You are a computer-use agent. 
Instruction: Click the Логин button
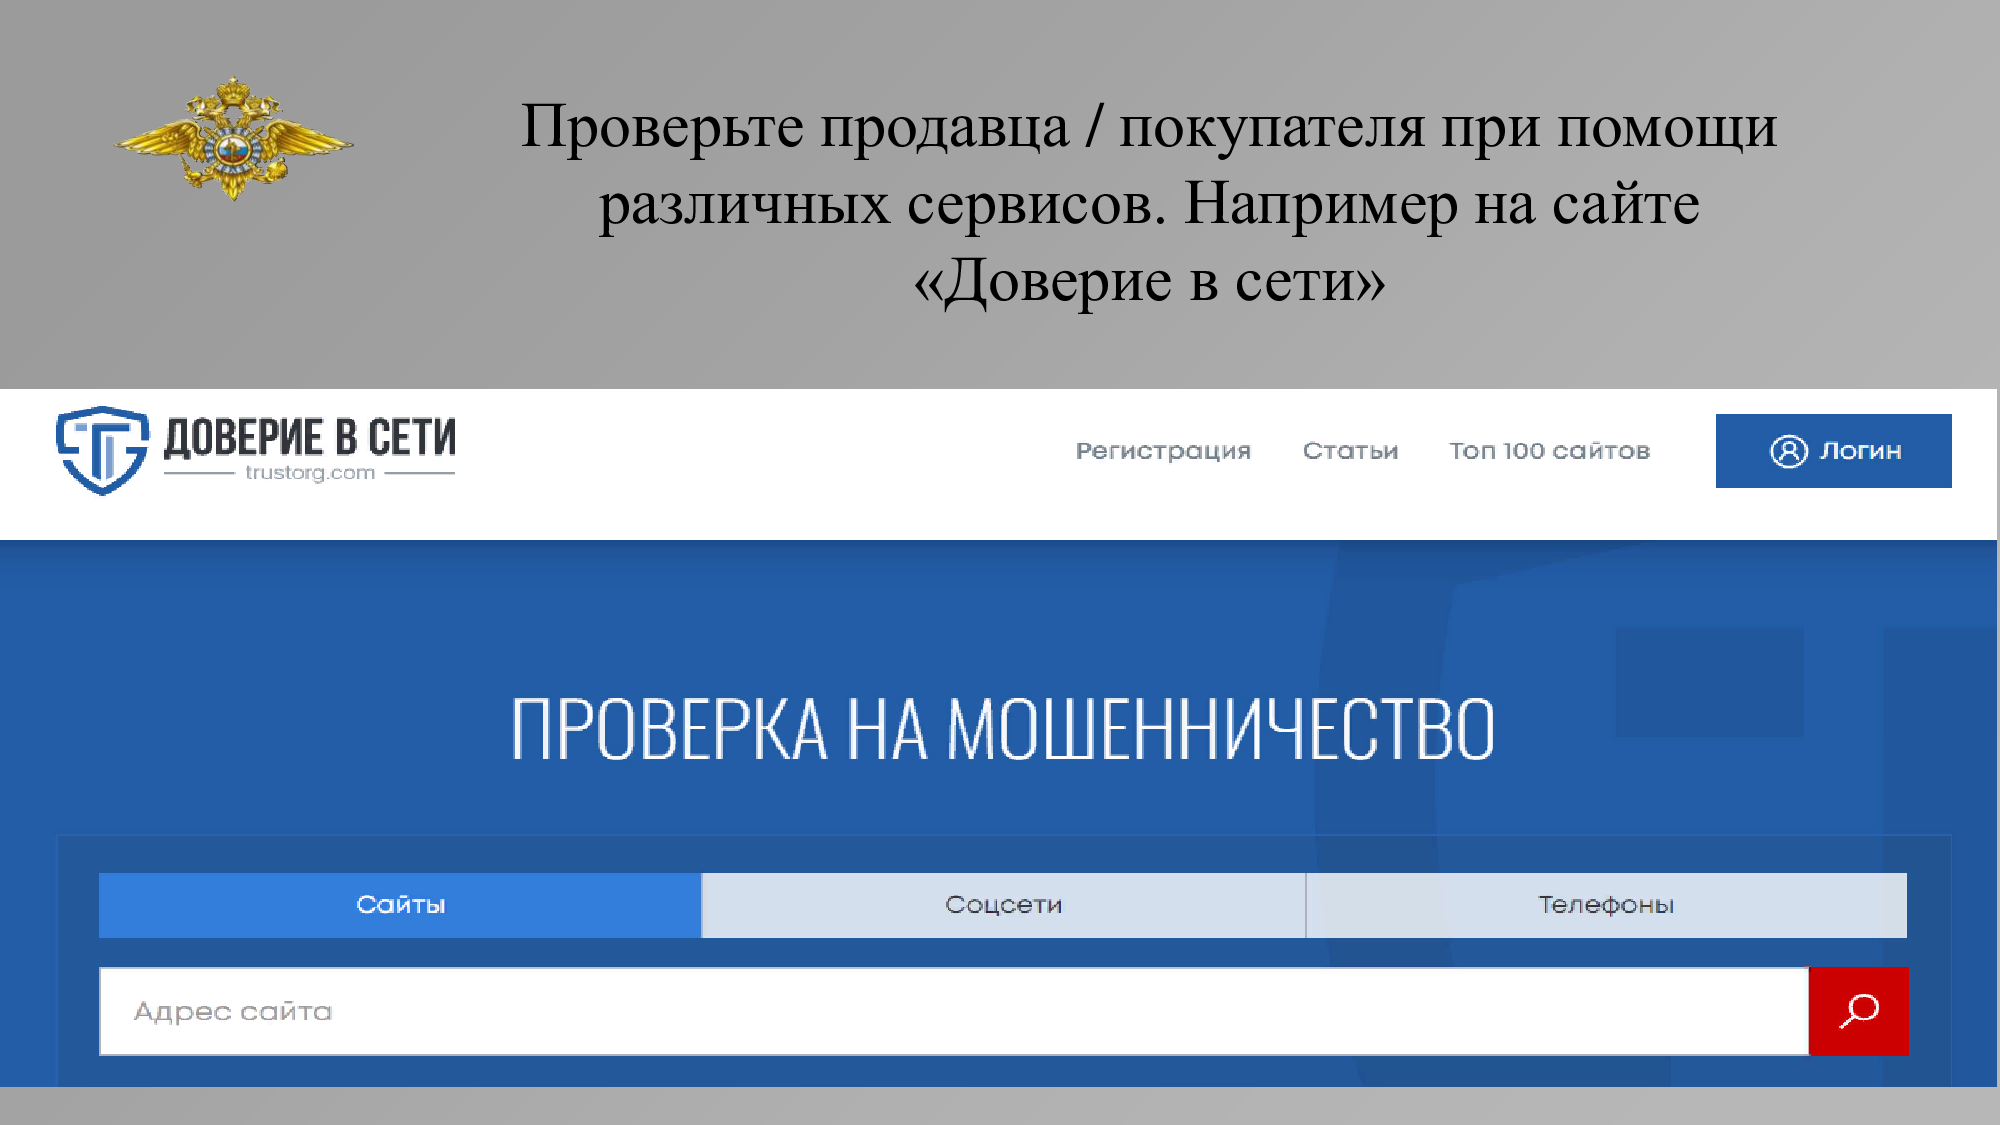tap(1833, 451)
